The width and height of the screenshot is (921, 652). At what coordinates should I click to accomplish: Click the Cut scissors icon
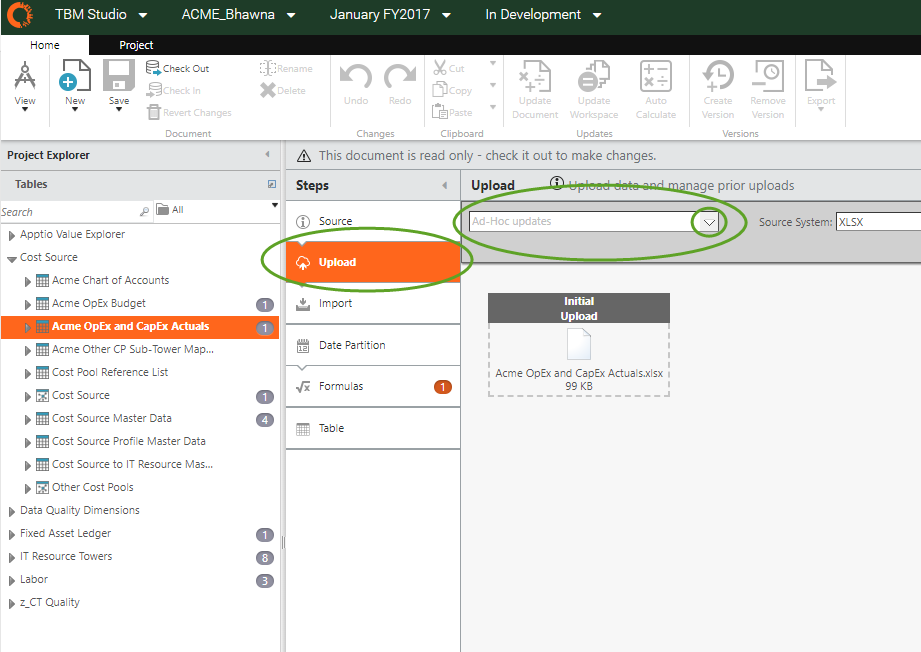tap(440, 68)
